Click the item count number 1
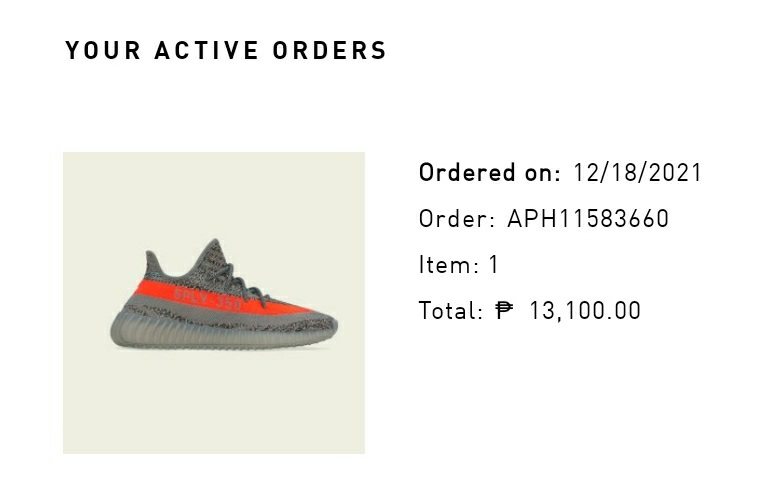763x483 pixels. [494, 265]
